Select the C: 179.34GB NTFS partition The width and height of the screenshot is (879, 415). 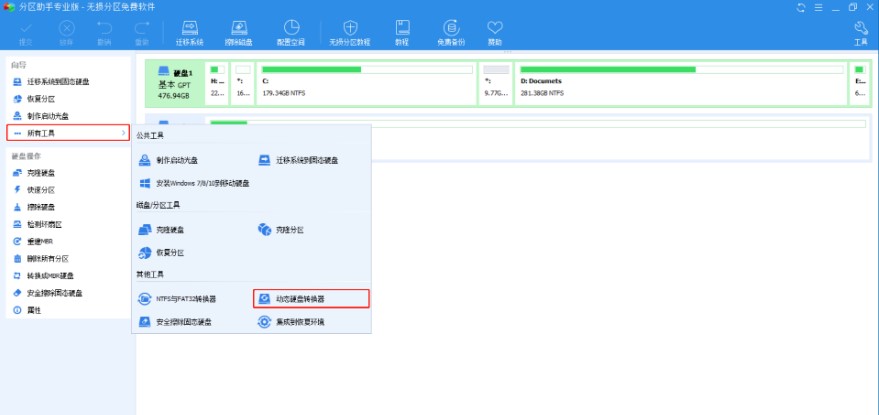coord(367,82)
